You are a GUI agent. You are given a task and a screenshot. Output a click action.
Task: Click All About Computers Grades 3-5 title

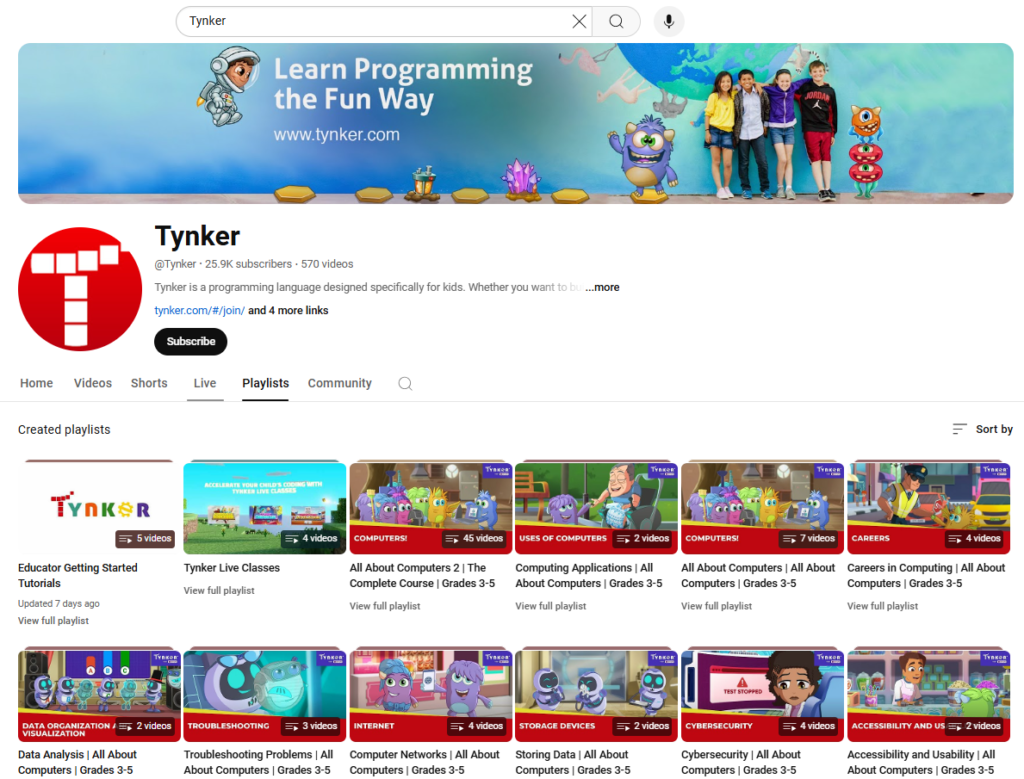[758, 575]
